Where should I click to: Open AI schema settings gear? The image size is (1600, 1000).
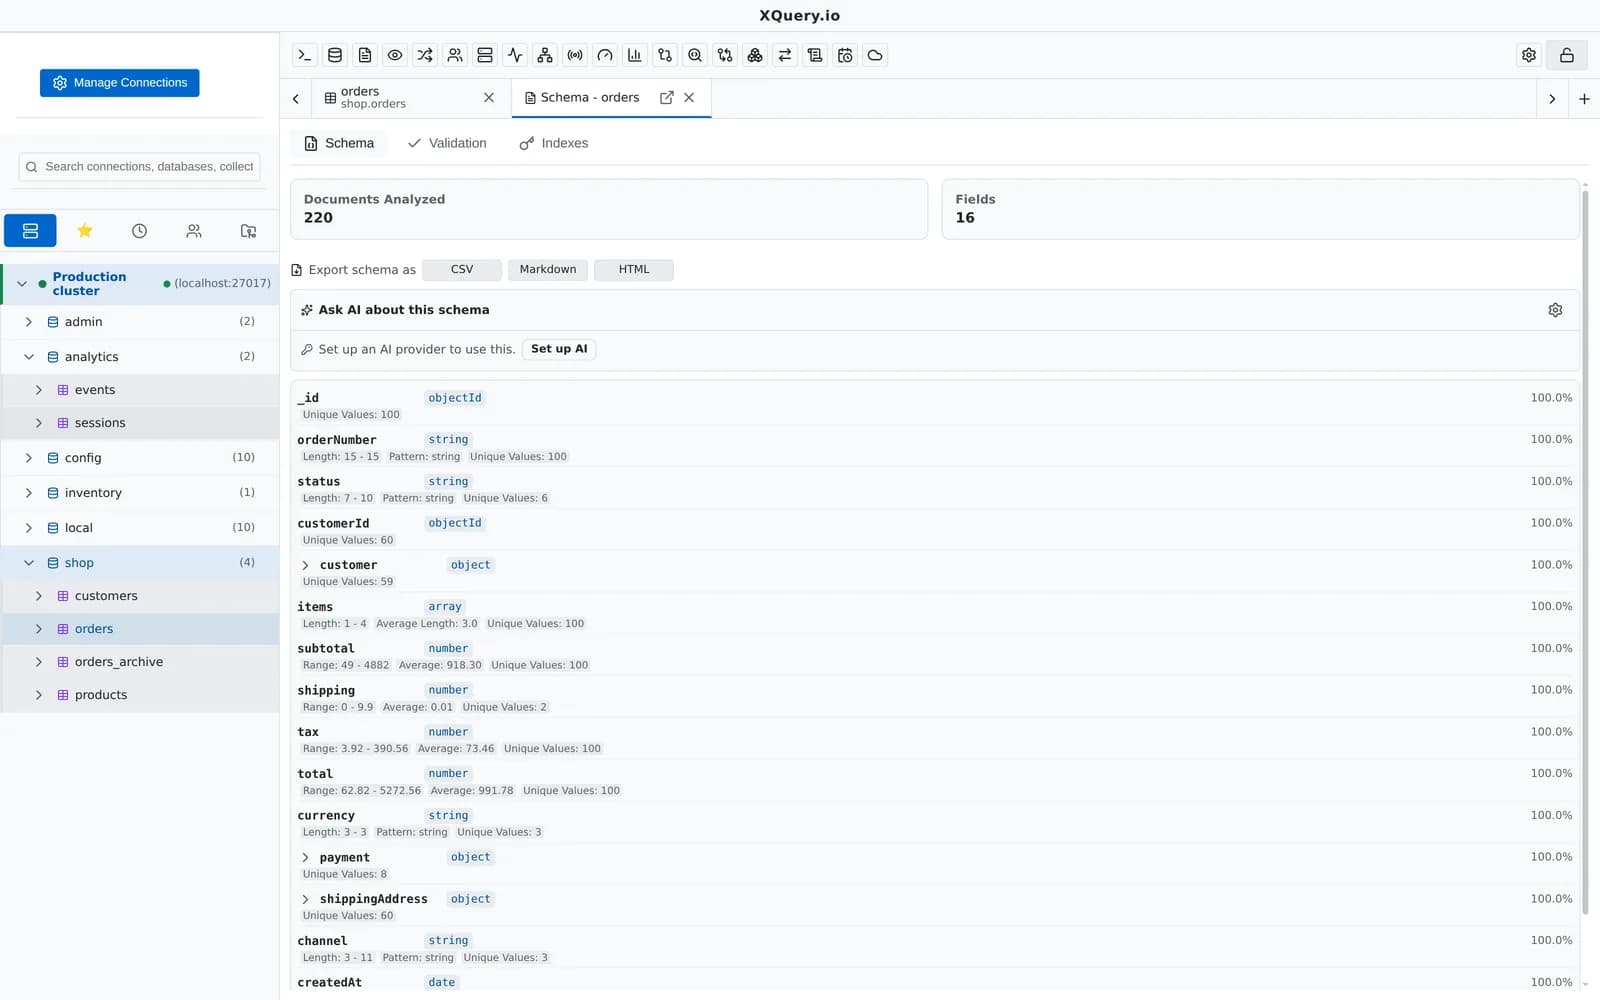[1555, 310]
